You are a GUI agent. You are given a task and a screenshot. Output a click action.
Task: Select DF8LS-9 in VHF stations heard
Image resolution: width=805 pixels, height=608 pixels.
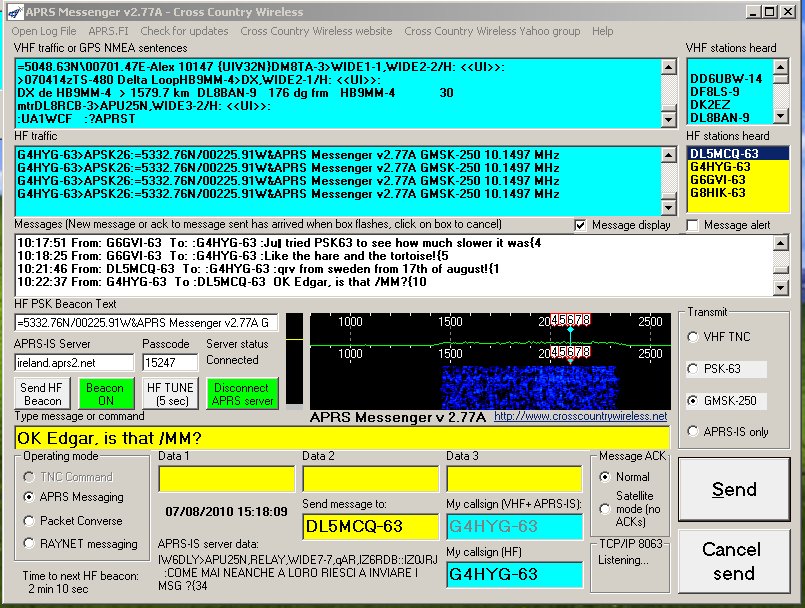coord(730,92)
